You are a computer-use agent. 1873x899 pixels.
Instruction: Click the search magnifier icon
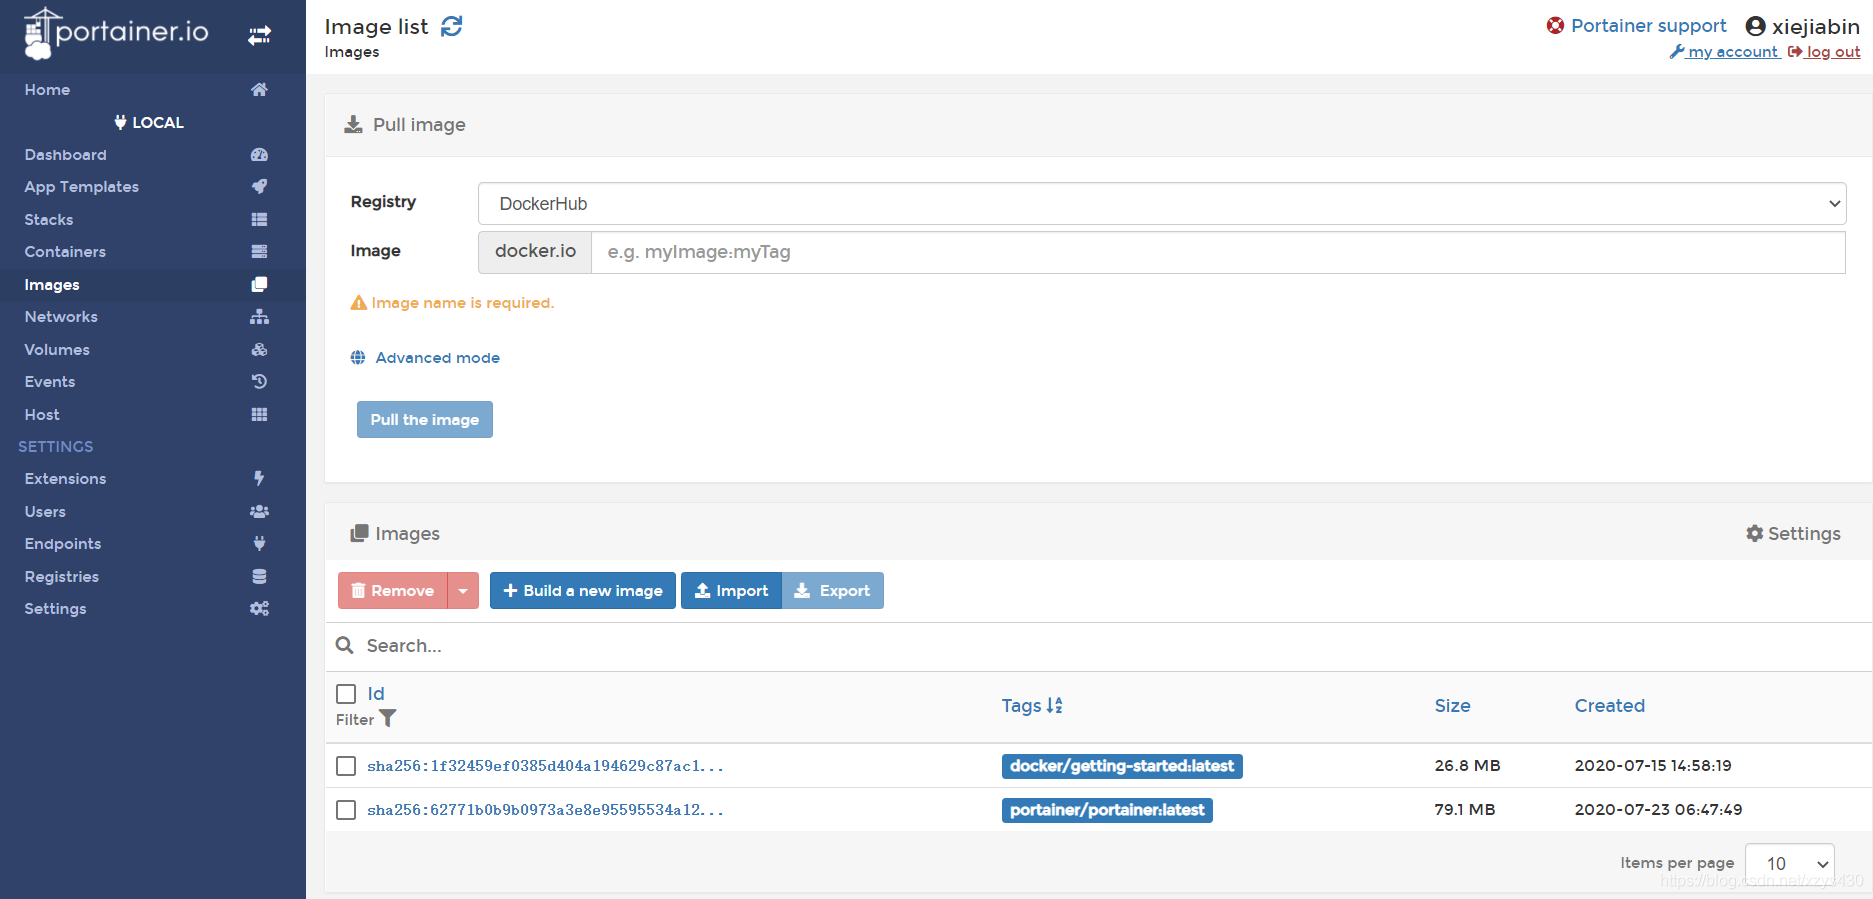[345, 646]
